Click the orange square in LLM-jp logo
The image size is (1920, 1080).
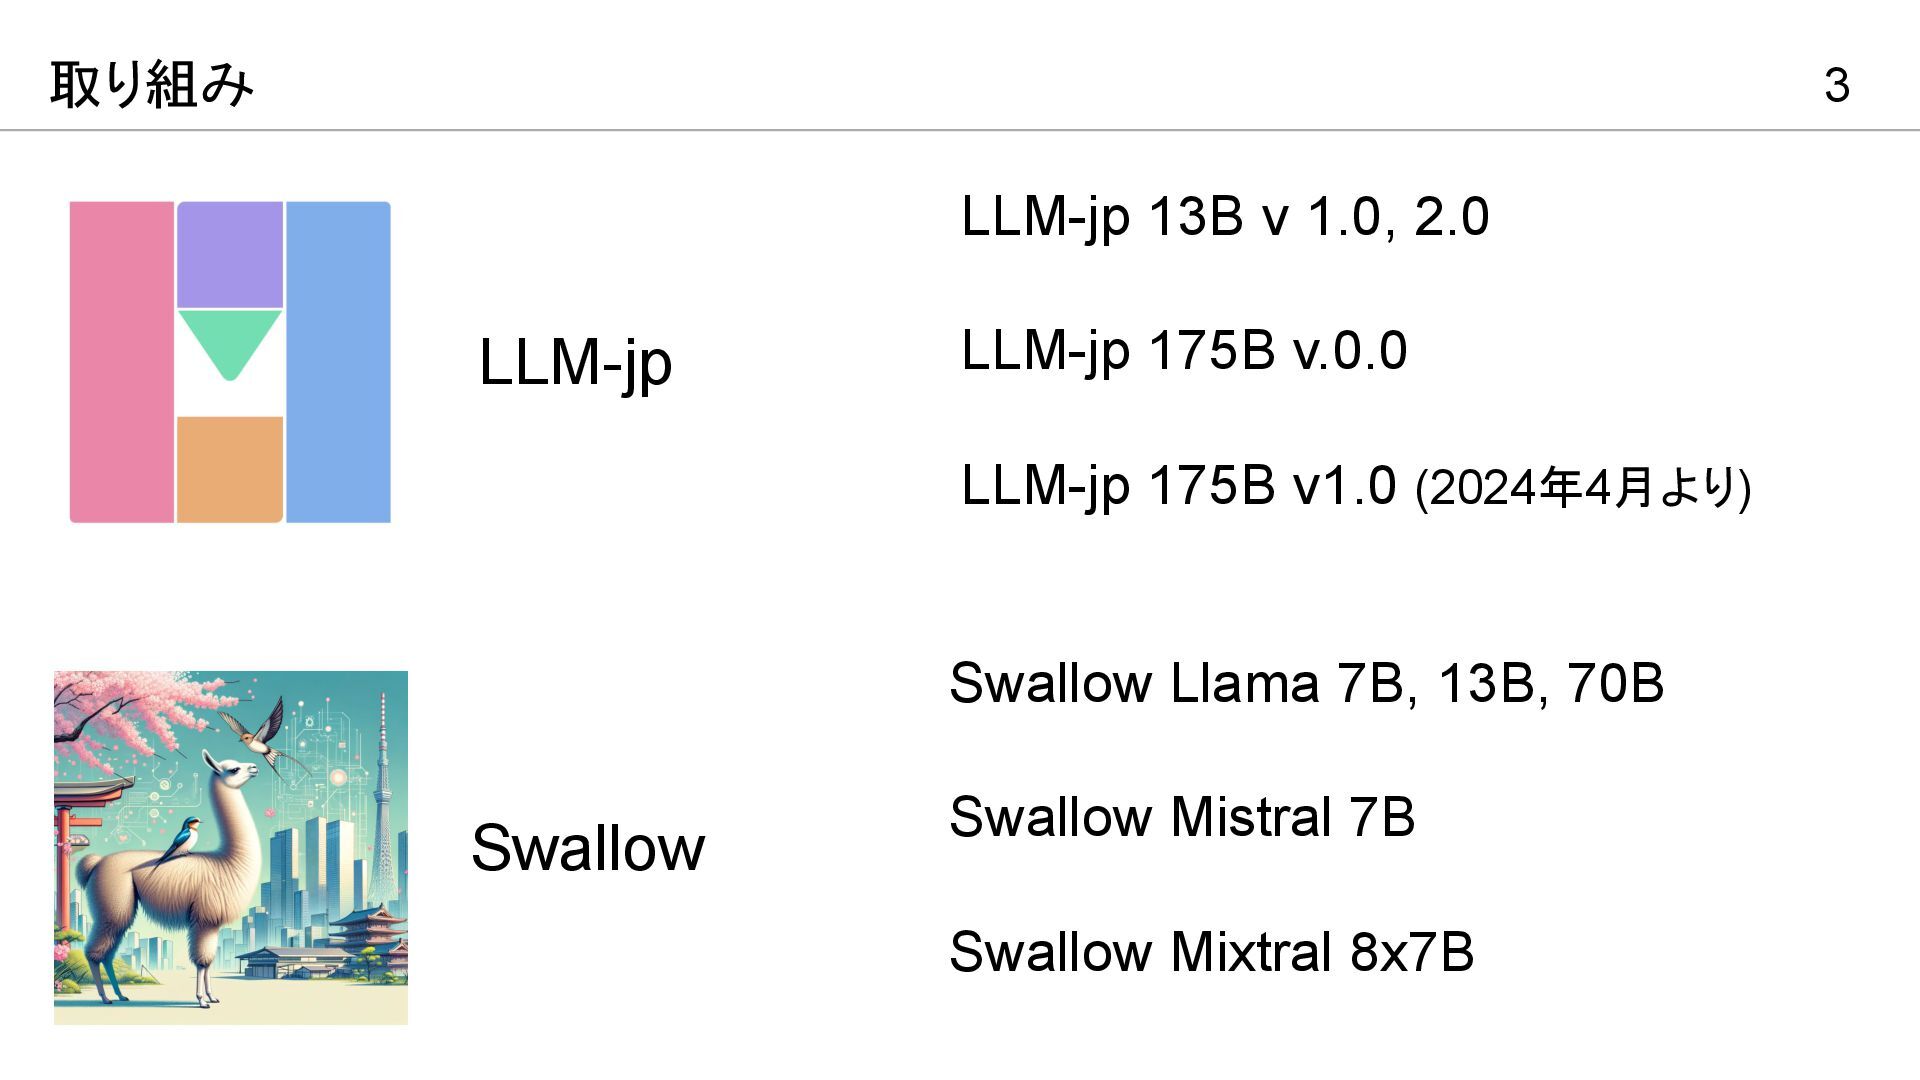tap(230, 468)
